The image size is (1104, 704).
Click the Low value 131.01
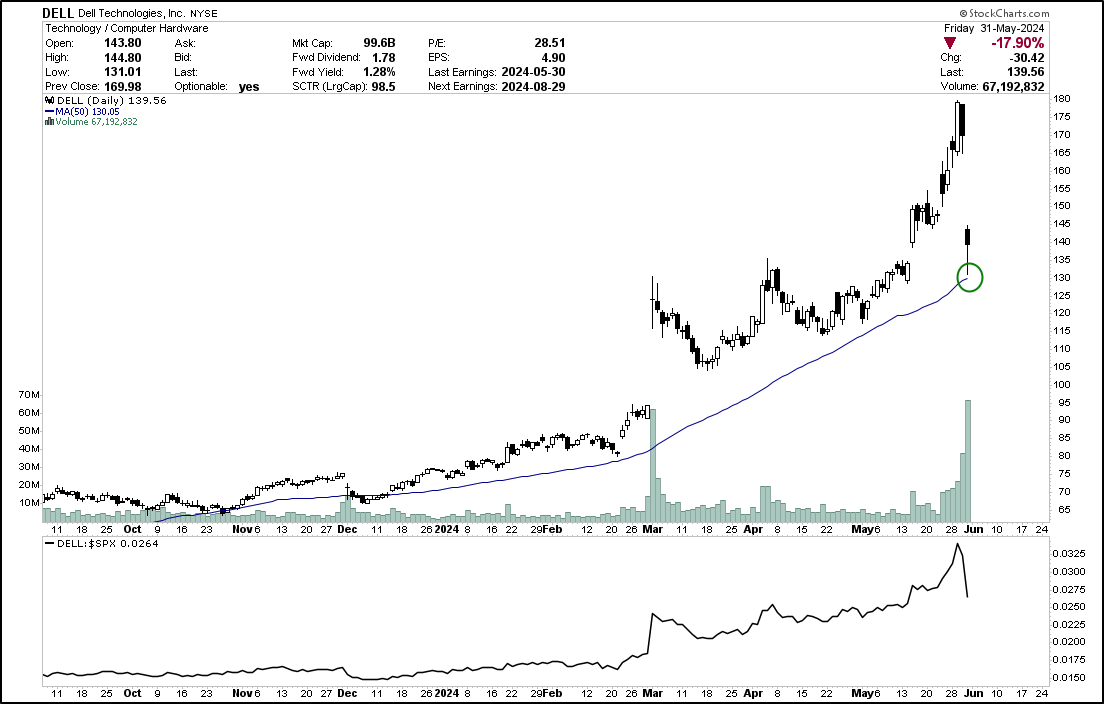[x=123, y=72]
